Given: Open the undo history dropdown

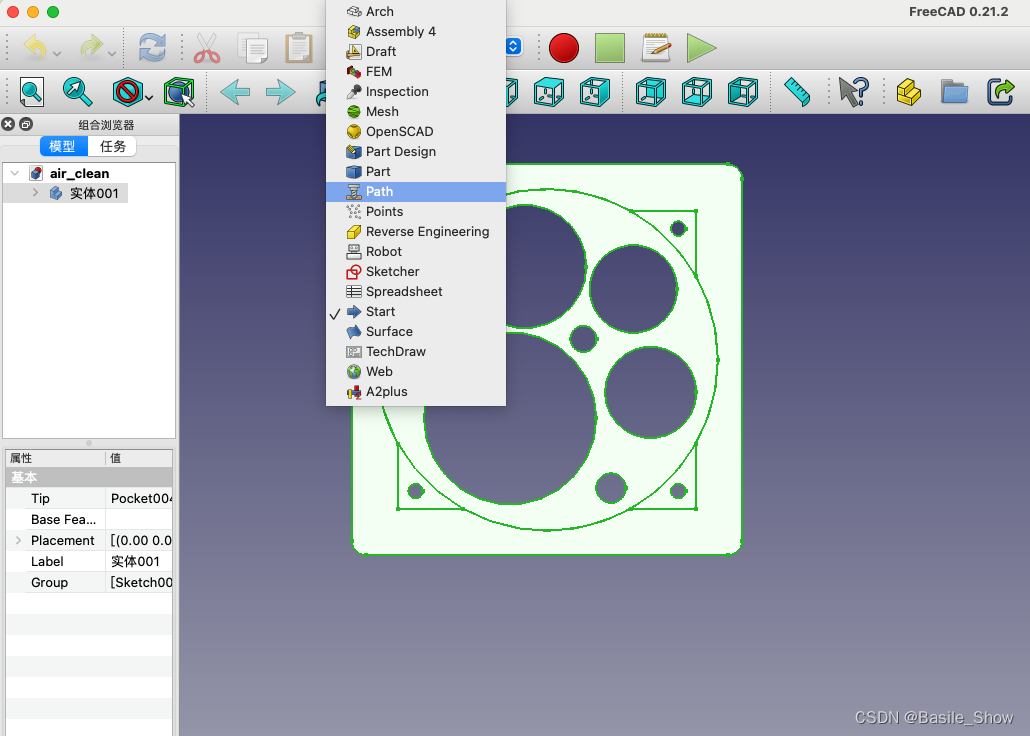Looking at the screenshot, I should 57,53.
